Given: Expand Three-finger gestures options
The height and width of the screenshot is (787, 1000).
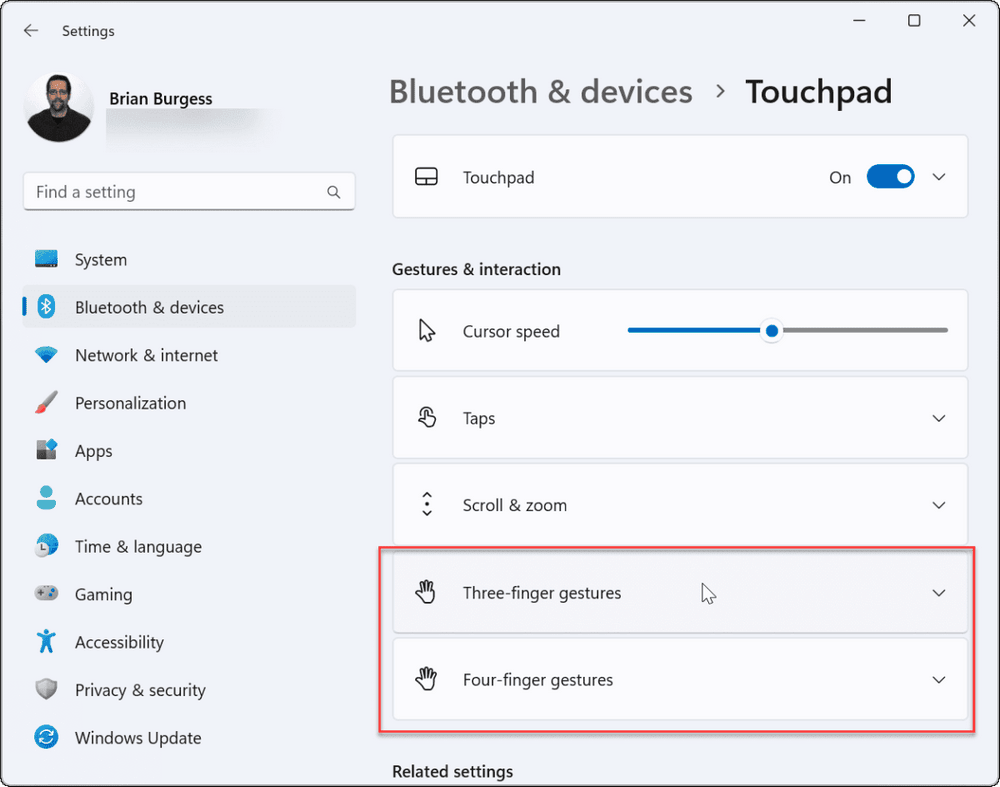Looking at the screenshot, I should [939, 593].
